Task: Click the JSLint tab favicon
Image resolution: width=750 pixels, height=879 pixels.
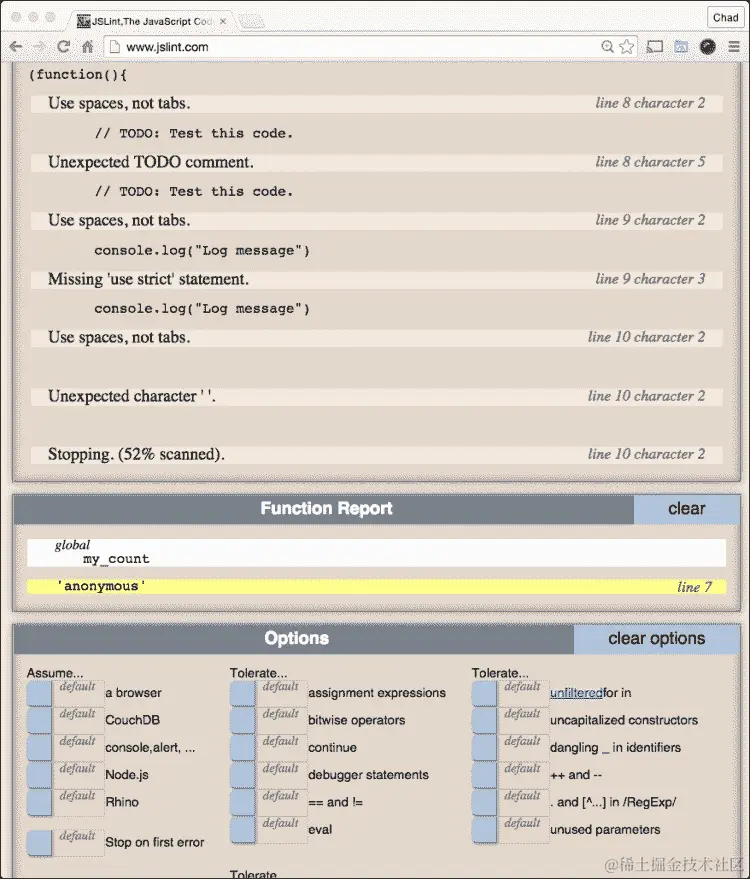Action: [84, 21]
